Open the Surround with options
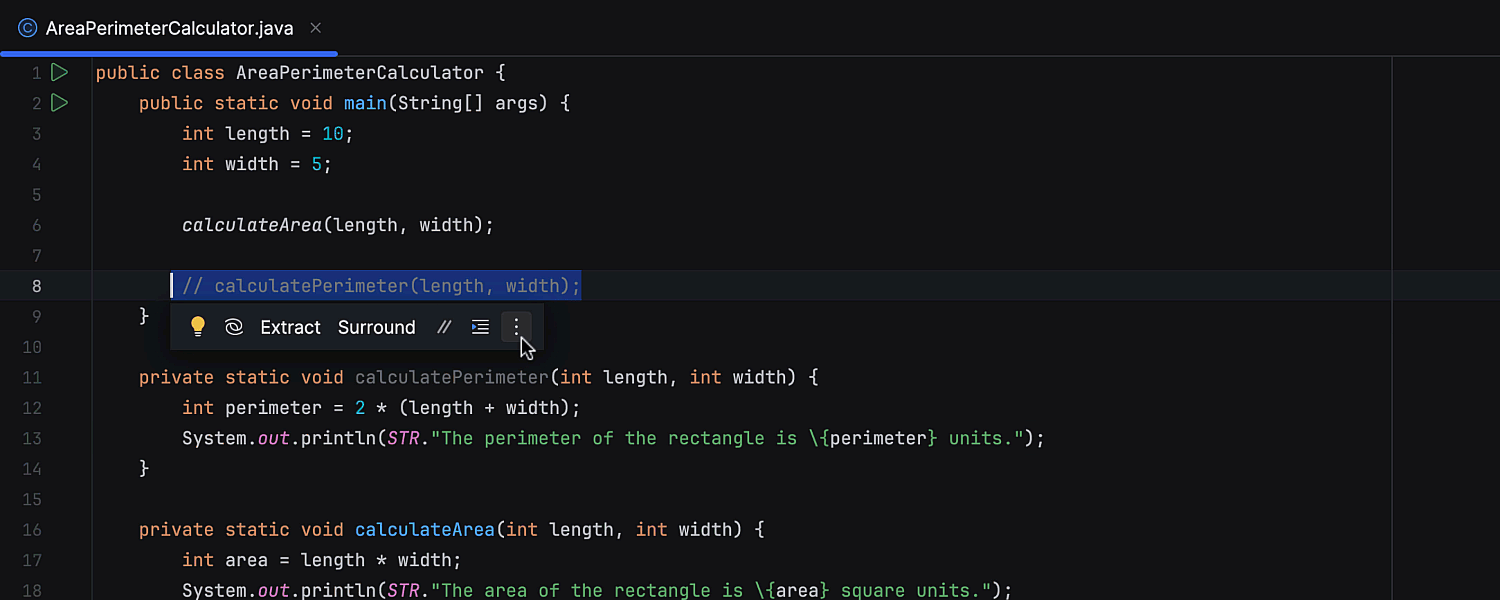 (376, 327)
